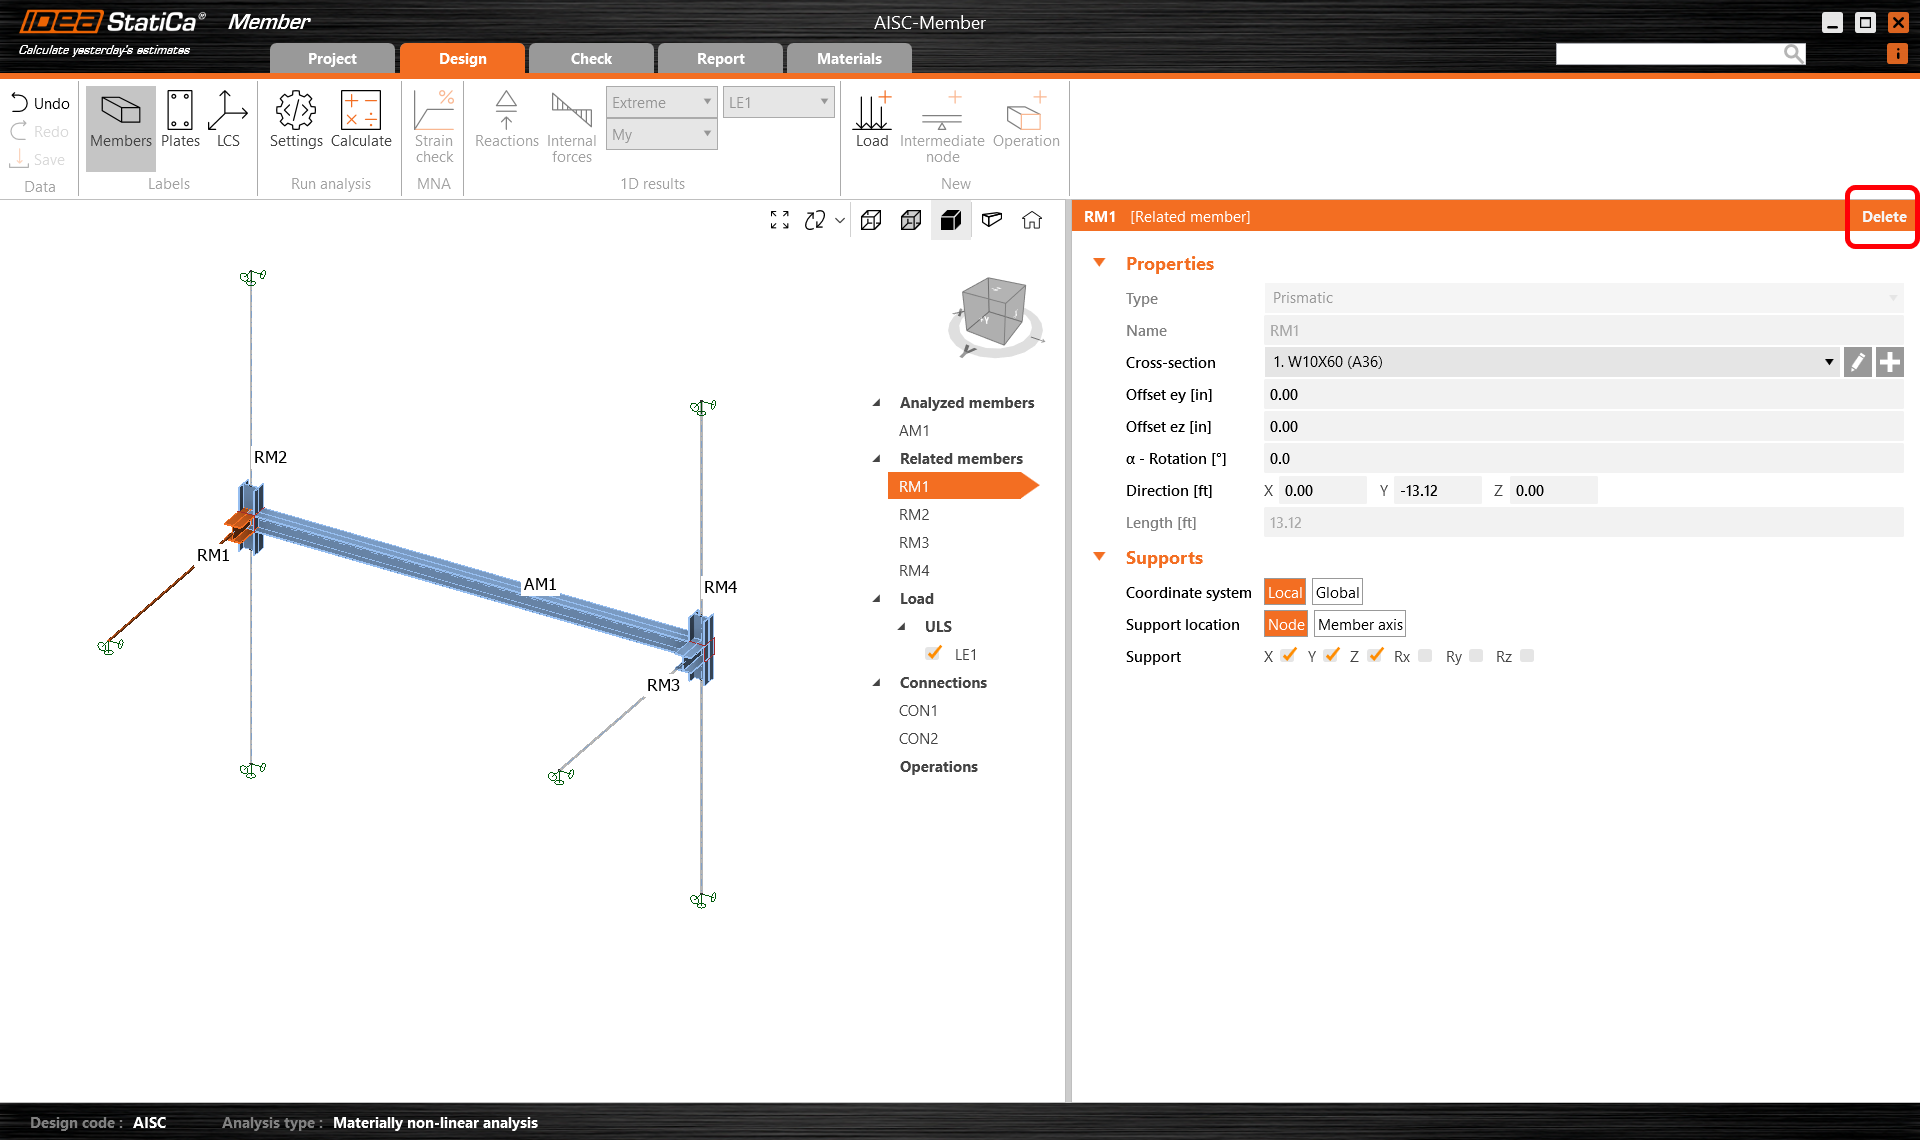This screenshot has width=1920, height=1140.
Task: Uncheck the LE1 load case checkbox
Action: (933, 654)
